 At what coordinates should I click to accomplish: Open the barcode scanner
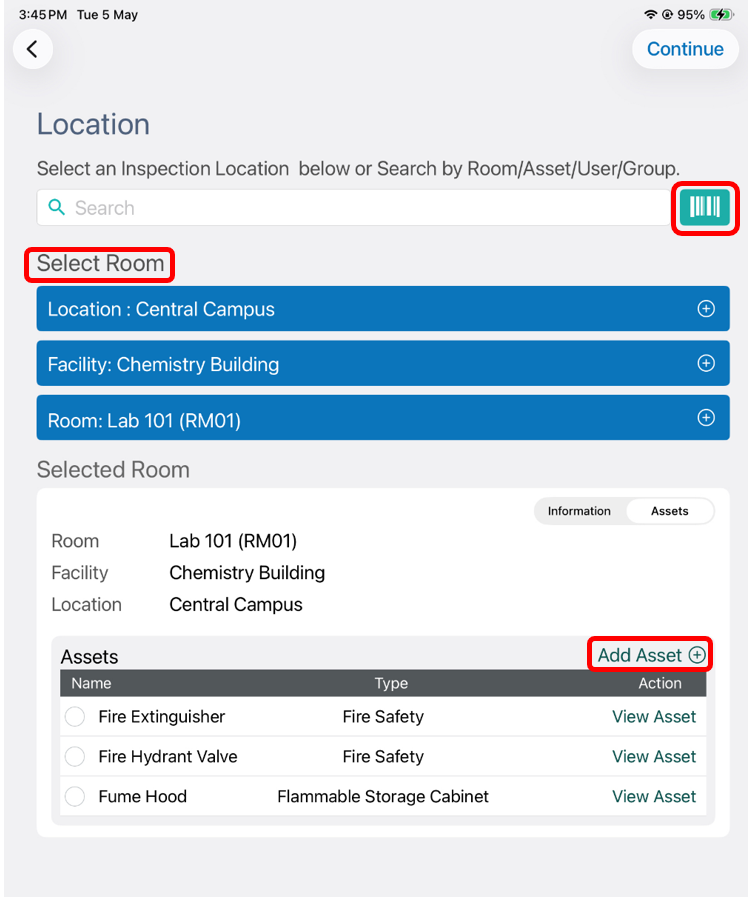click(704, 207)
